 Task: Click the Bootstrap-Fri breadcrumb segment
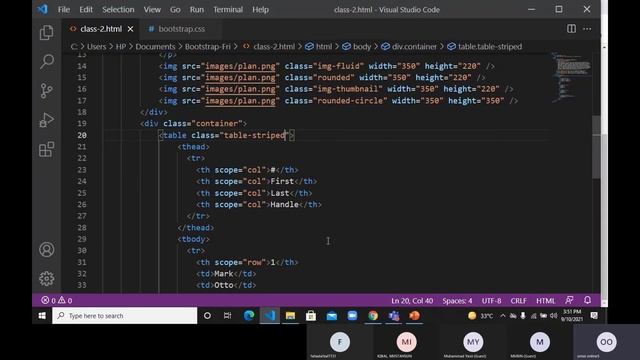(x=208, y=47)
